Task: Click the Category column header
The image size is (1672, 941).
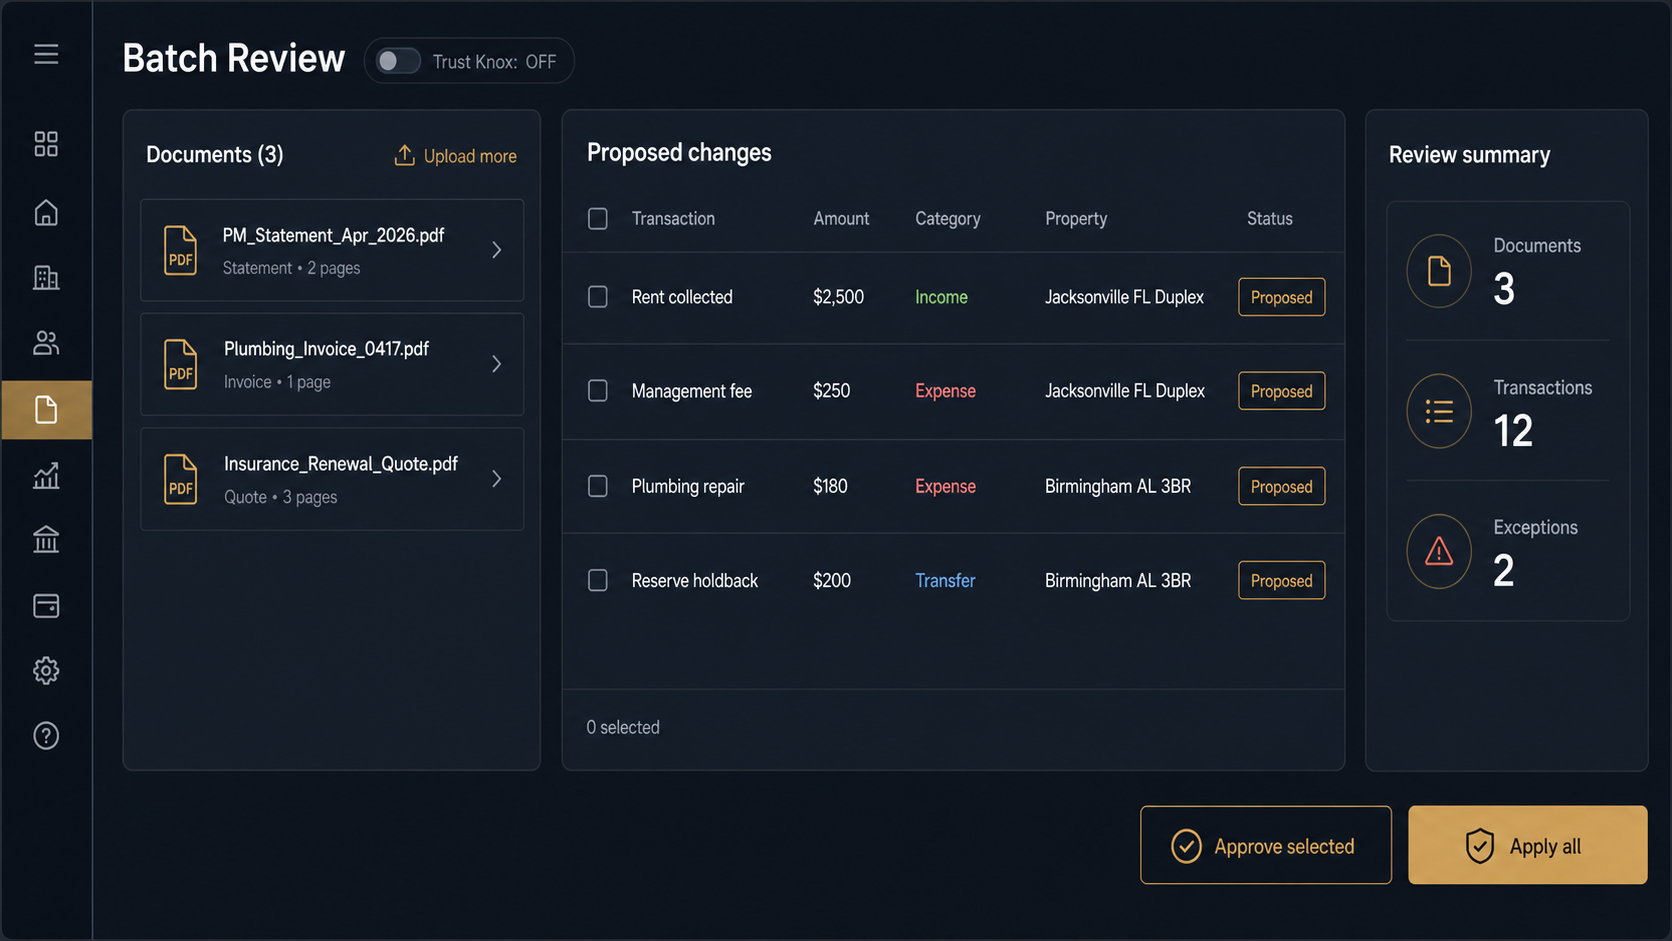Action: tap(948, 218)
